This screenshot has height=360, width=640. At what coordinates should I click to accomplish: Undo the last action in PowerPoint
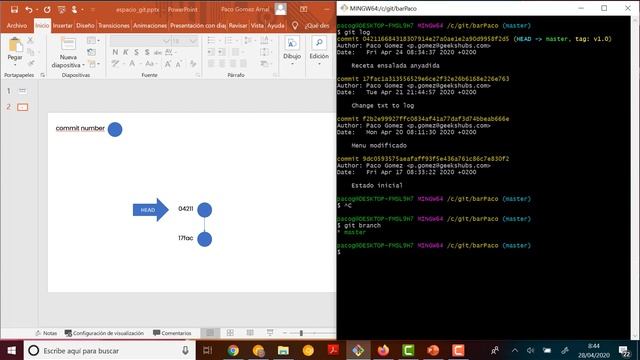(28, 9)
